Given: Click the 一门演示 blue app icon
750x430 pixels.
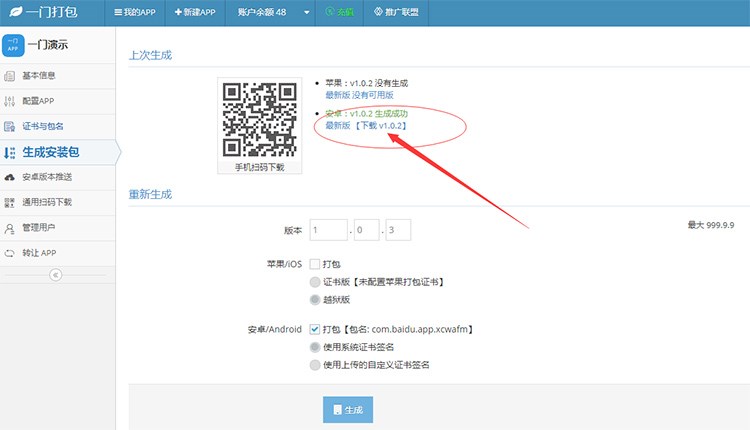Looking at the screenshot, I should 13,45.
